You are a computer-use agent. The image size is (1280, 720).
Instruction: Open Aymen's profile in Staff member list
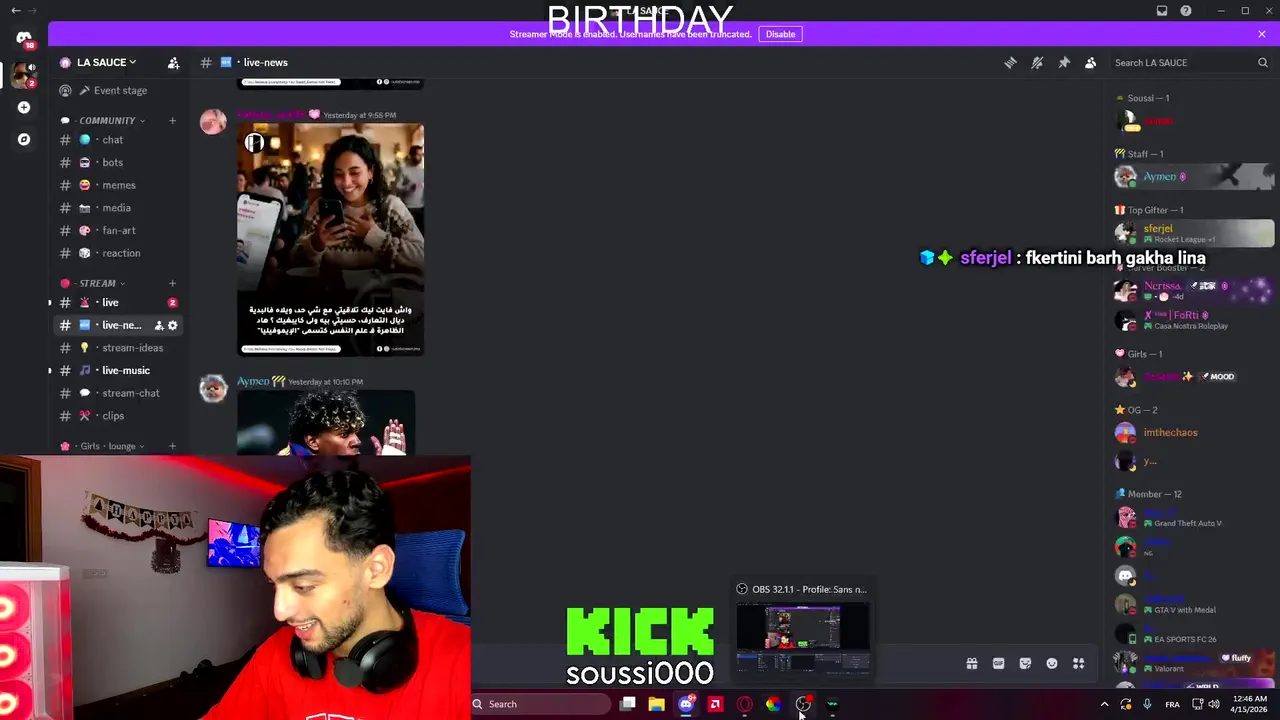pyautogui.click(x=1192, y=177)
